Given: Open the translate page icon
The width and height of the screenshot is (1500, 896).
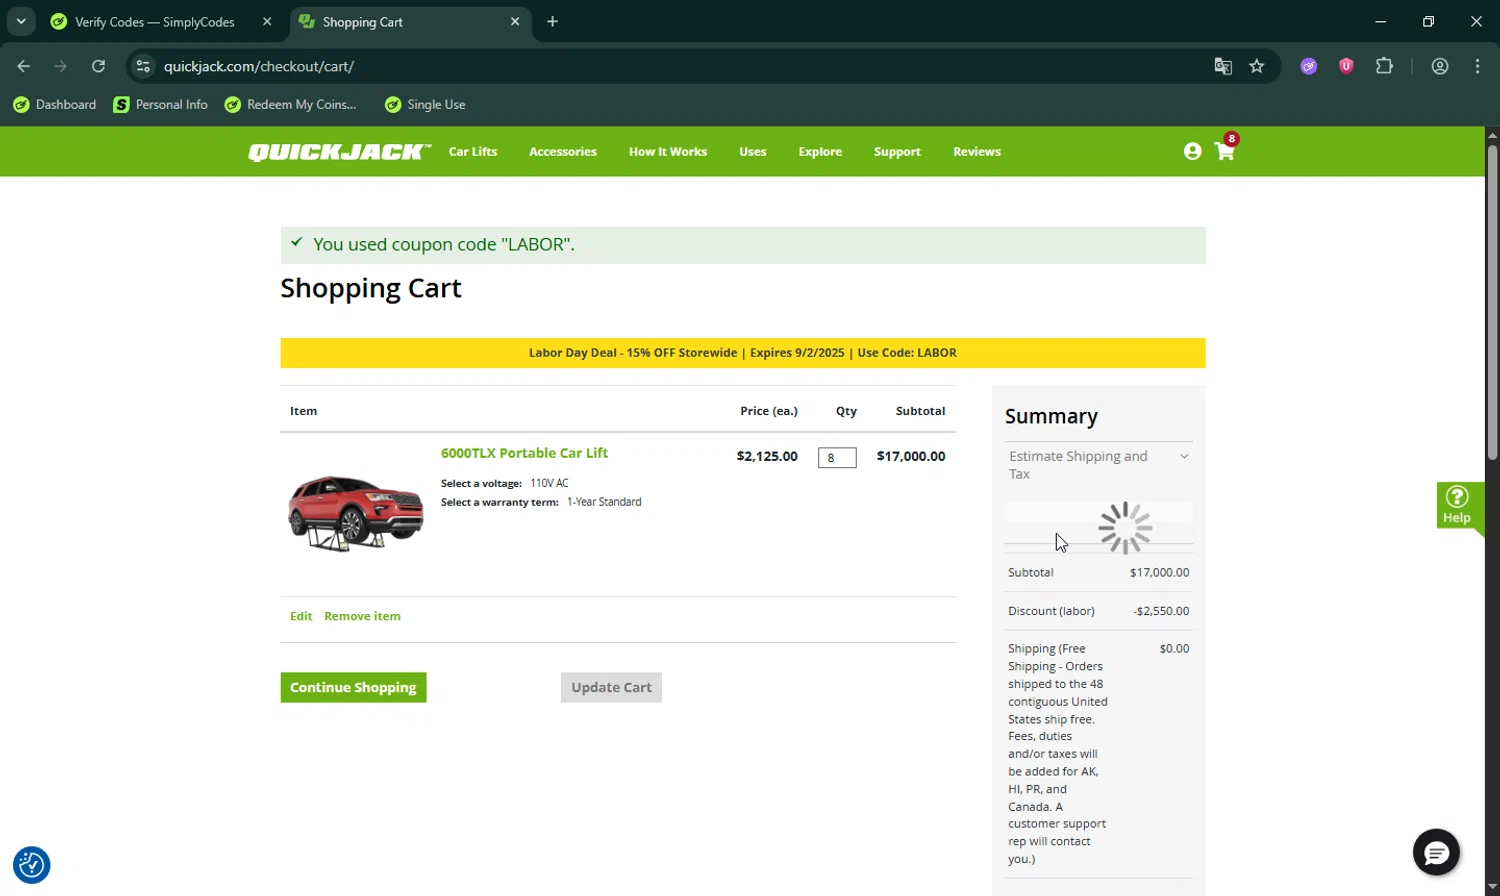Looking at the screenshot, I should (1223, 66).
